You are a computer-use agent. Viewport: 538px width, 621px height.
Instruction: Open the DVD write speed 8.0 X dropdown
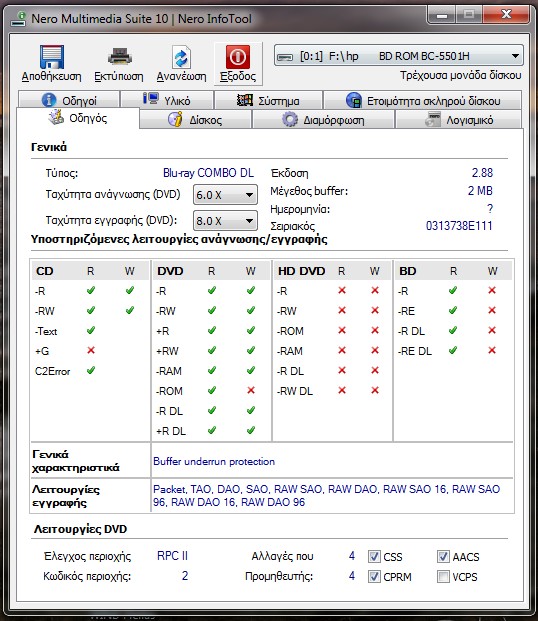[x=225, y=221]
